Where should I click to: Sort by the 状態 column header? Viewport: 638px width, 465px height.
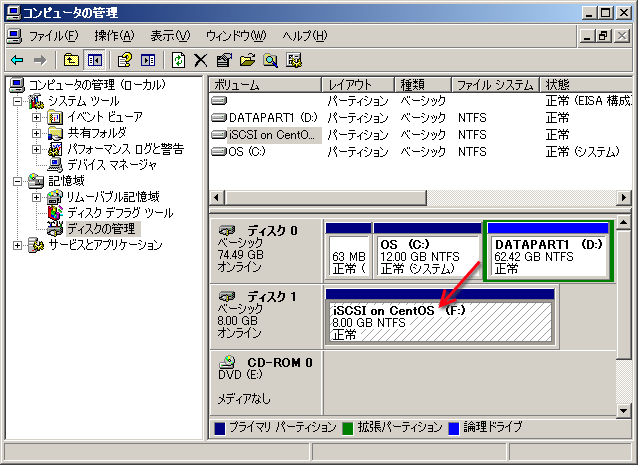586,85
